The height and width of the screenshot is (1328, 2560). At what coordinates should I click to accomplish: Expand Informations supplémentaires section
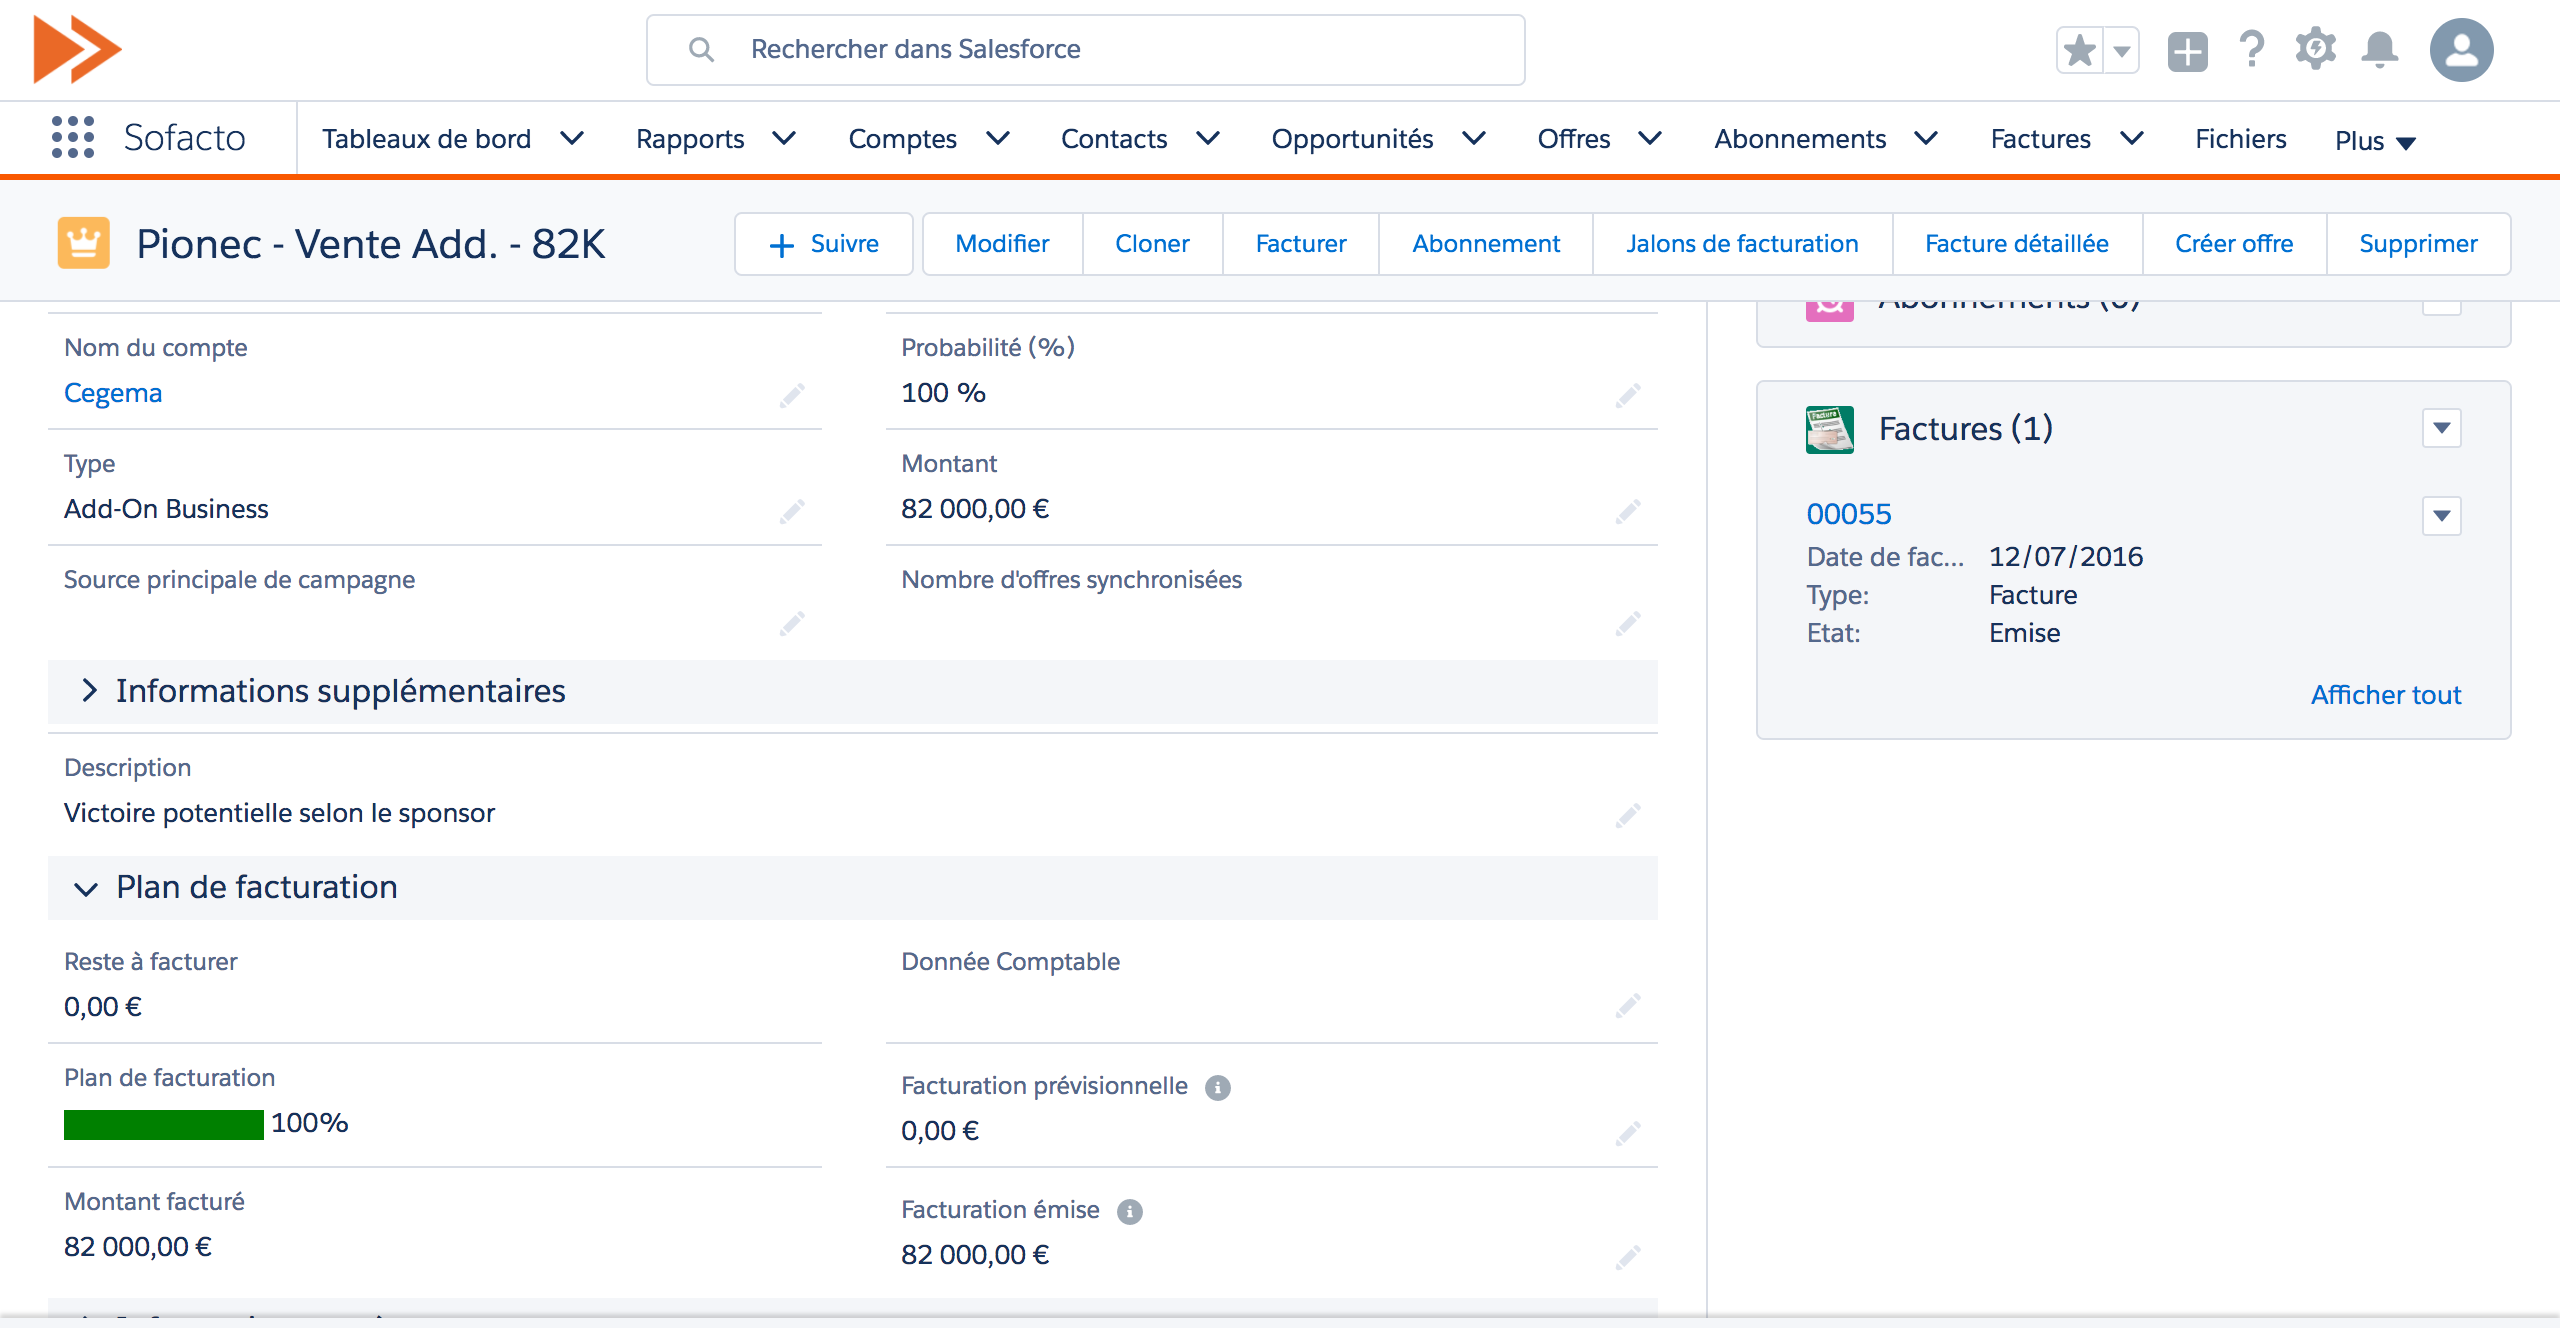(89, 690)
